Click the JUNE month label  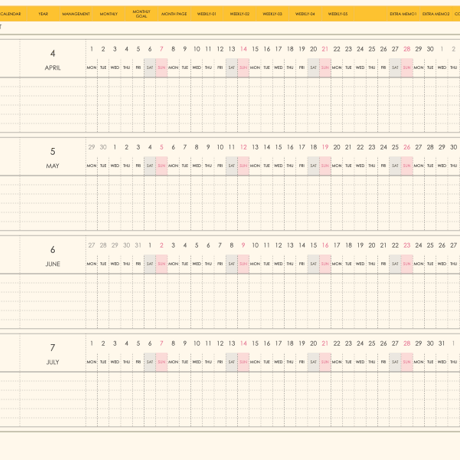[x=53, y=264]
